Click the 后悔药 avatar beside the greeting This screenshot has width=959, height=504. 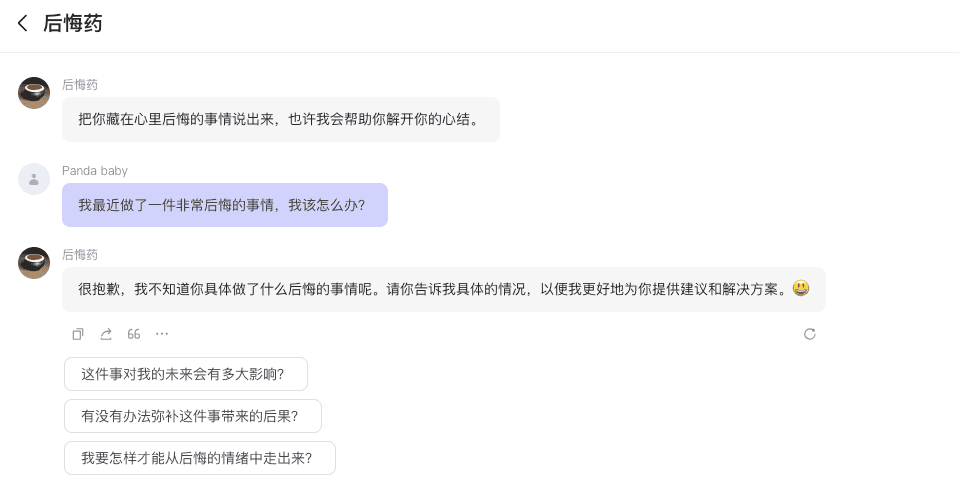click(34, 93)
